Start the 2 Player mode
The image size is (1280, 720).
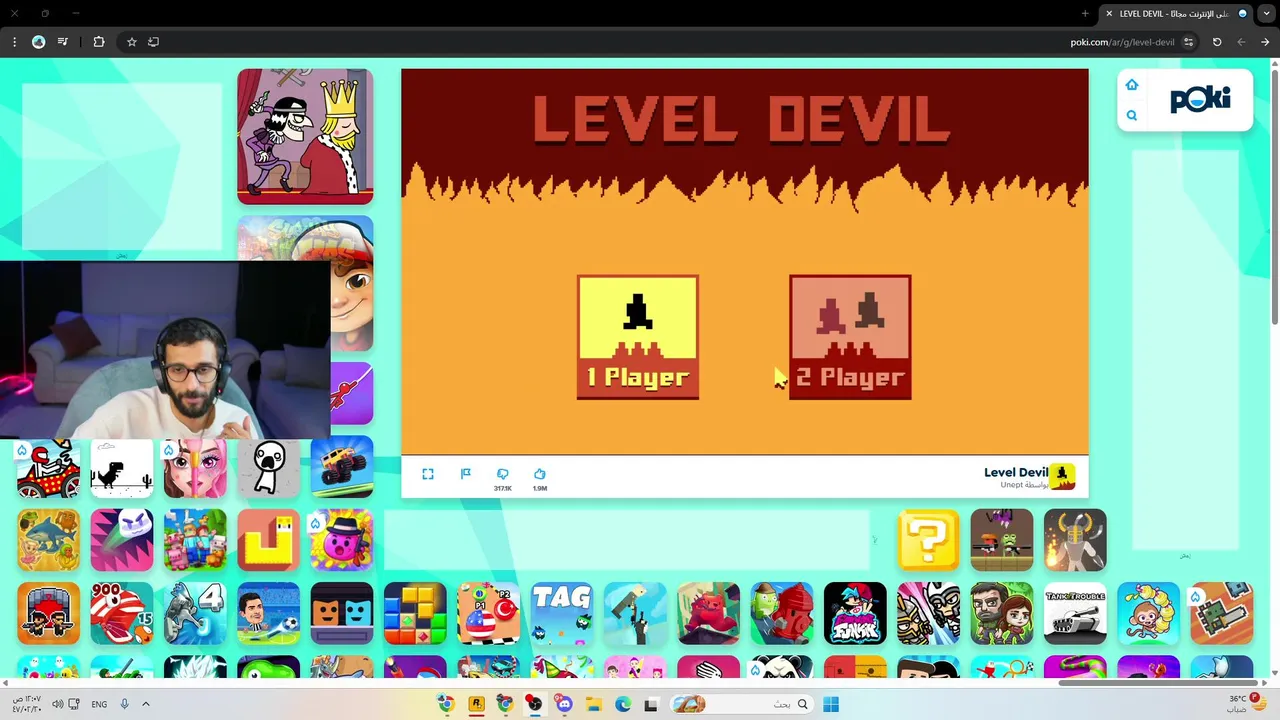point(850,338)
